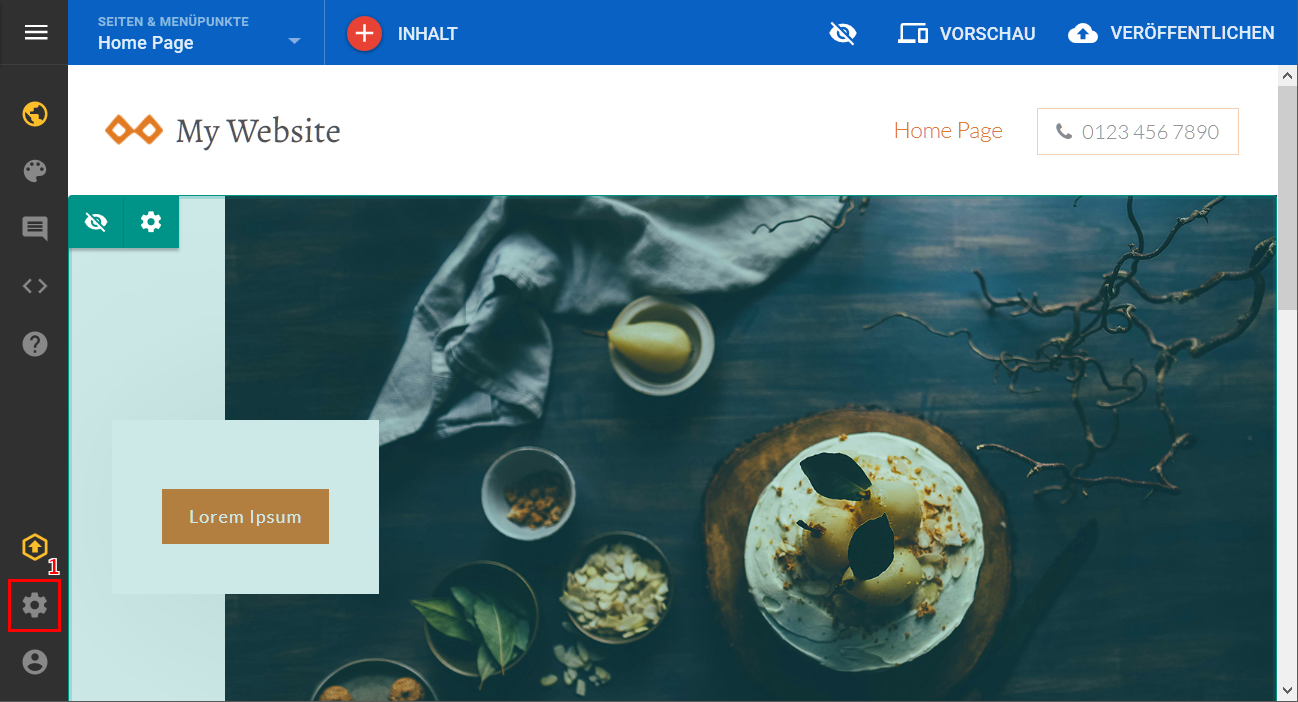The width and height of the screenshot is (1298, 702).
Task: Select the Home Page navigation menu item
Action: 948,131
